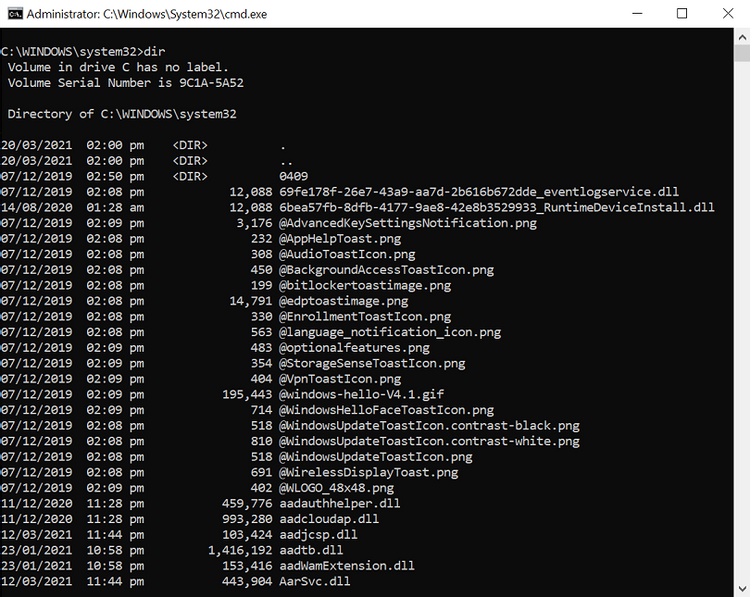This screenshot has height=597, width=752.
Task: Click the file size 195,443
Action: (247, 394)
